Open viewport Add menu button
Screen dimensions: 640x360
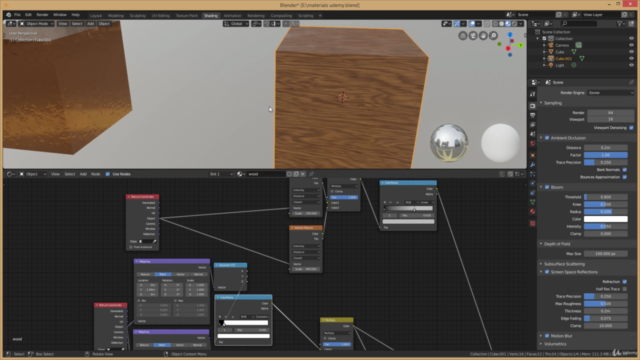coord(91,24)
